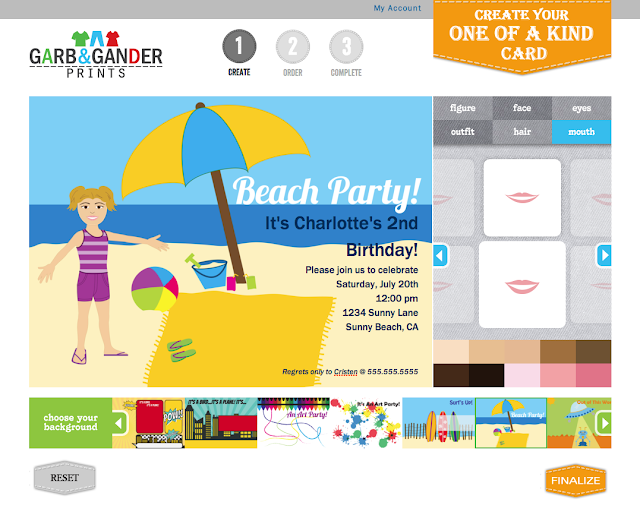Click the right arrow in mouth options panel
Viewport: 640px width, 521px height.
(604, 256)
